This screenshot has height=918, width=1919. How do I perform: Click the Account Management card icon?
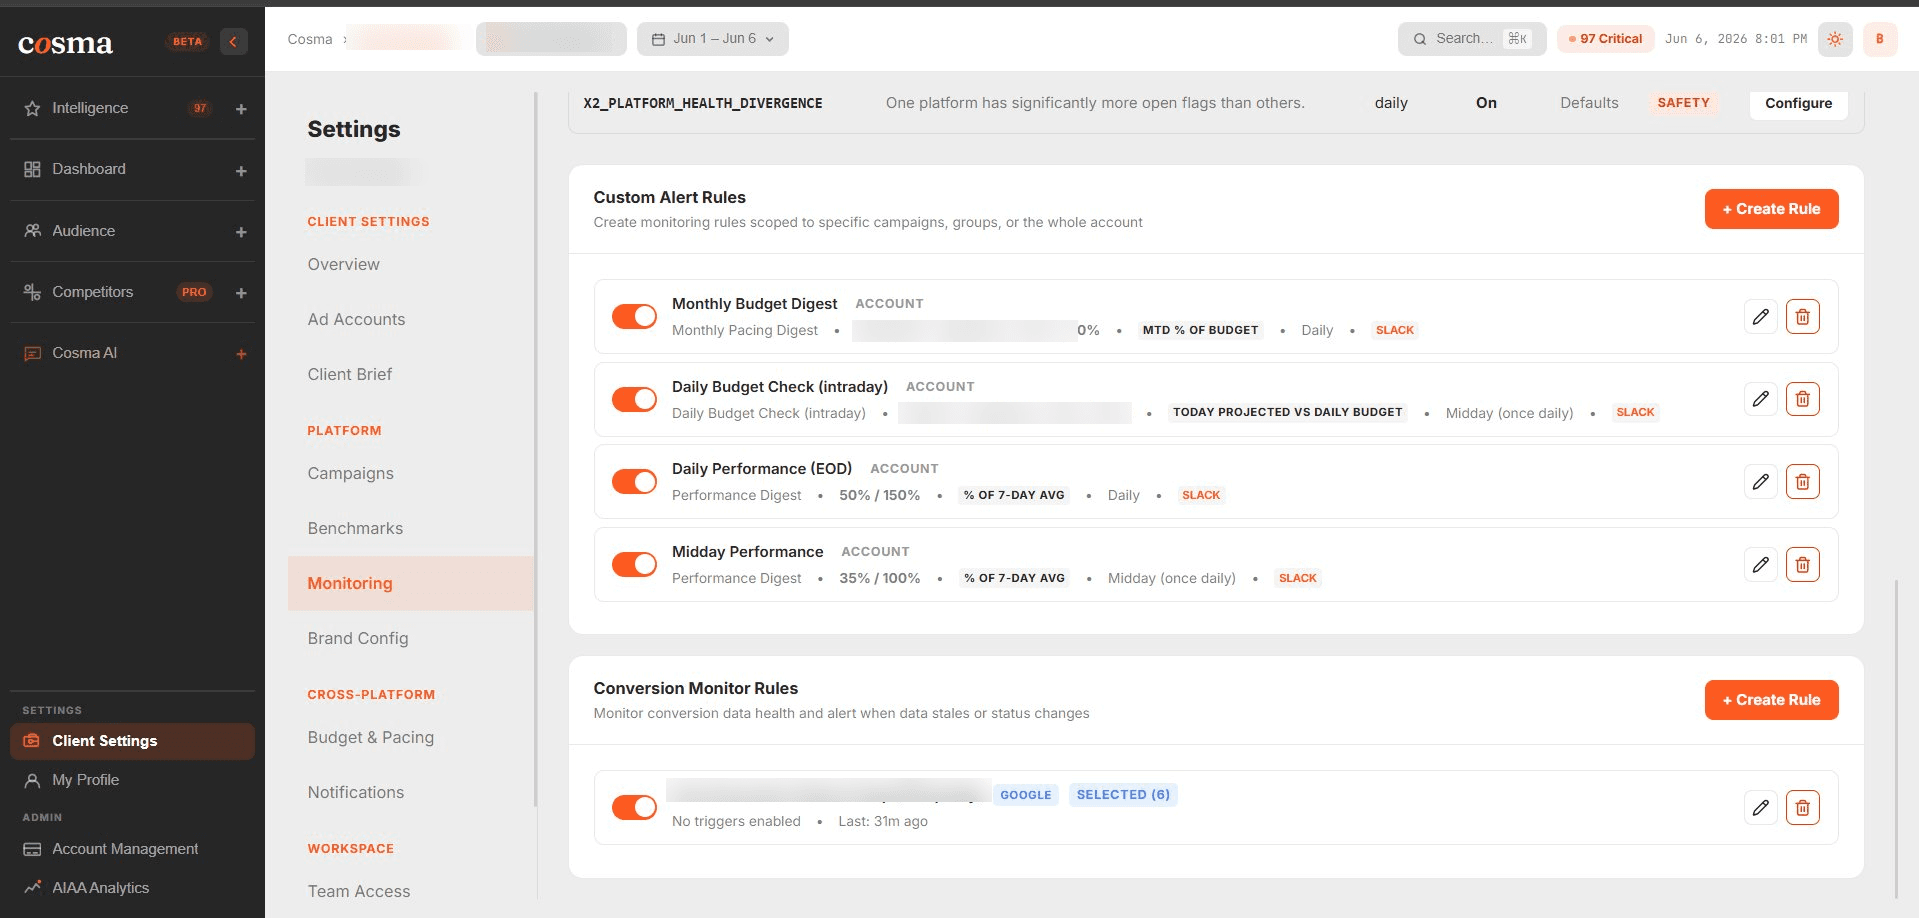pos(32,849)
